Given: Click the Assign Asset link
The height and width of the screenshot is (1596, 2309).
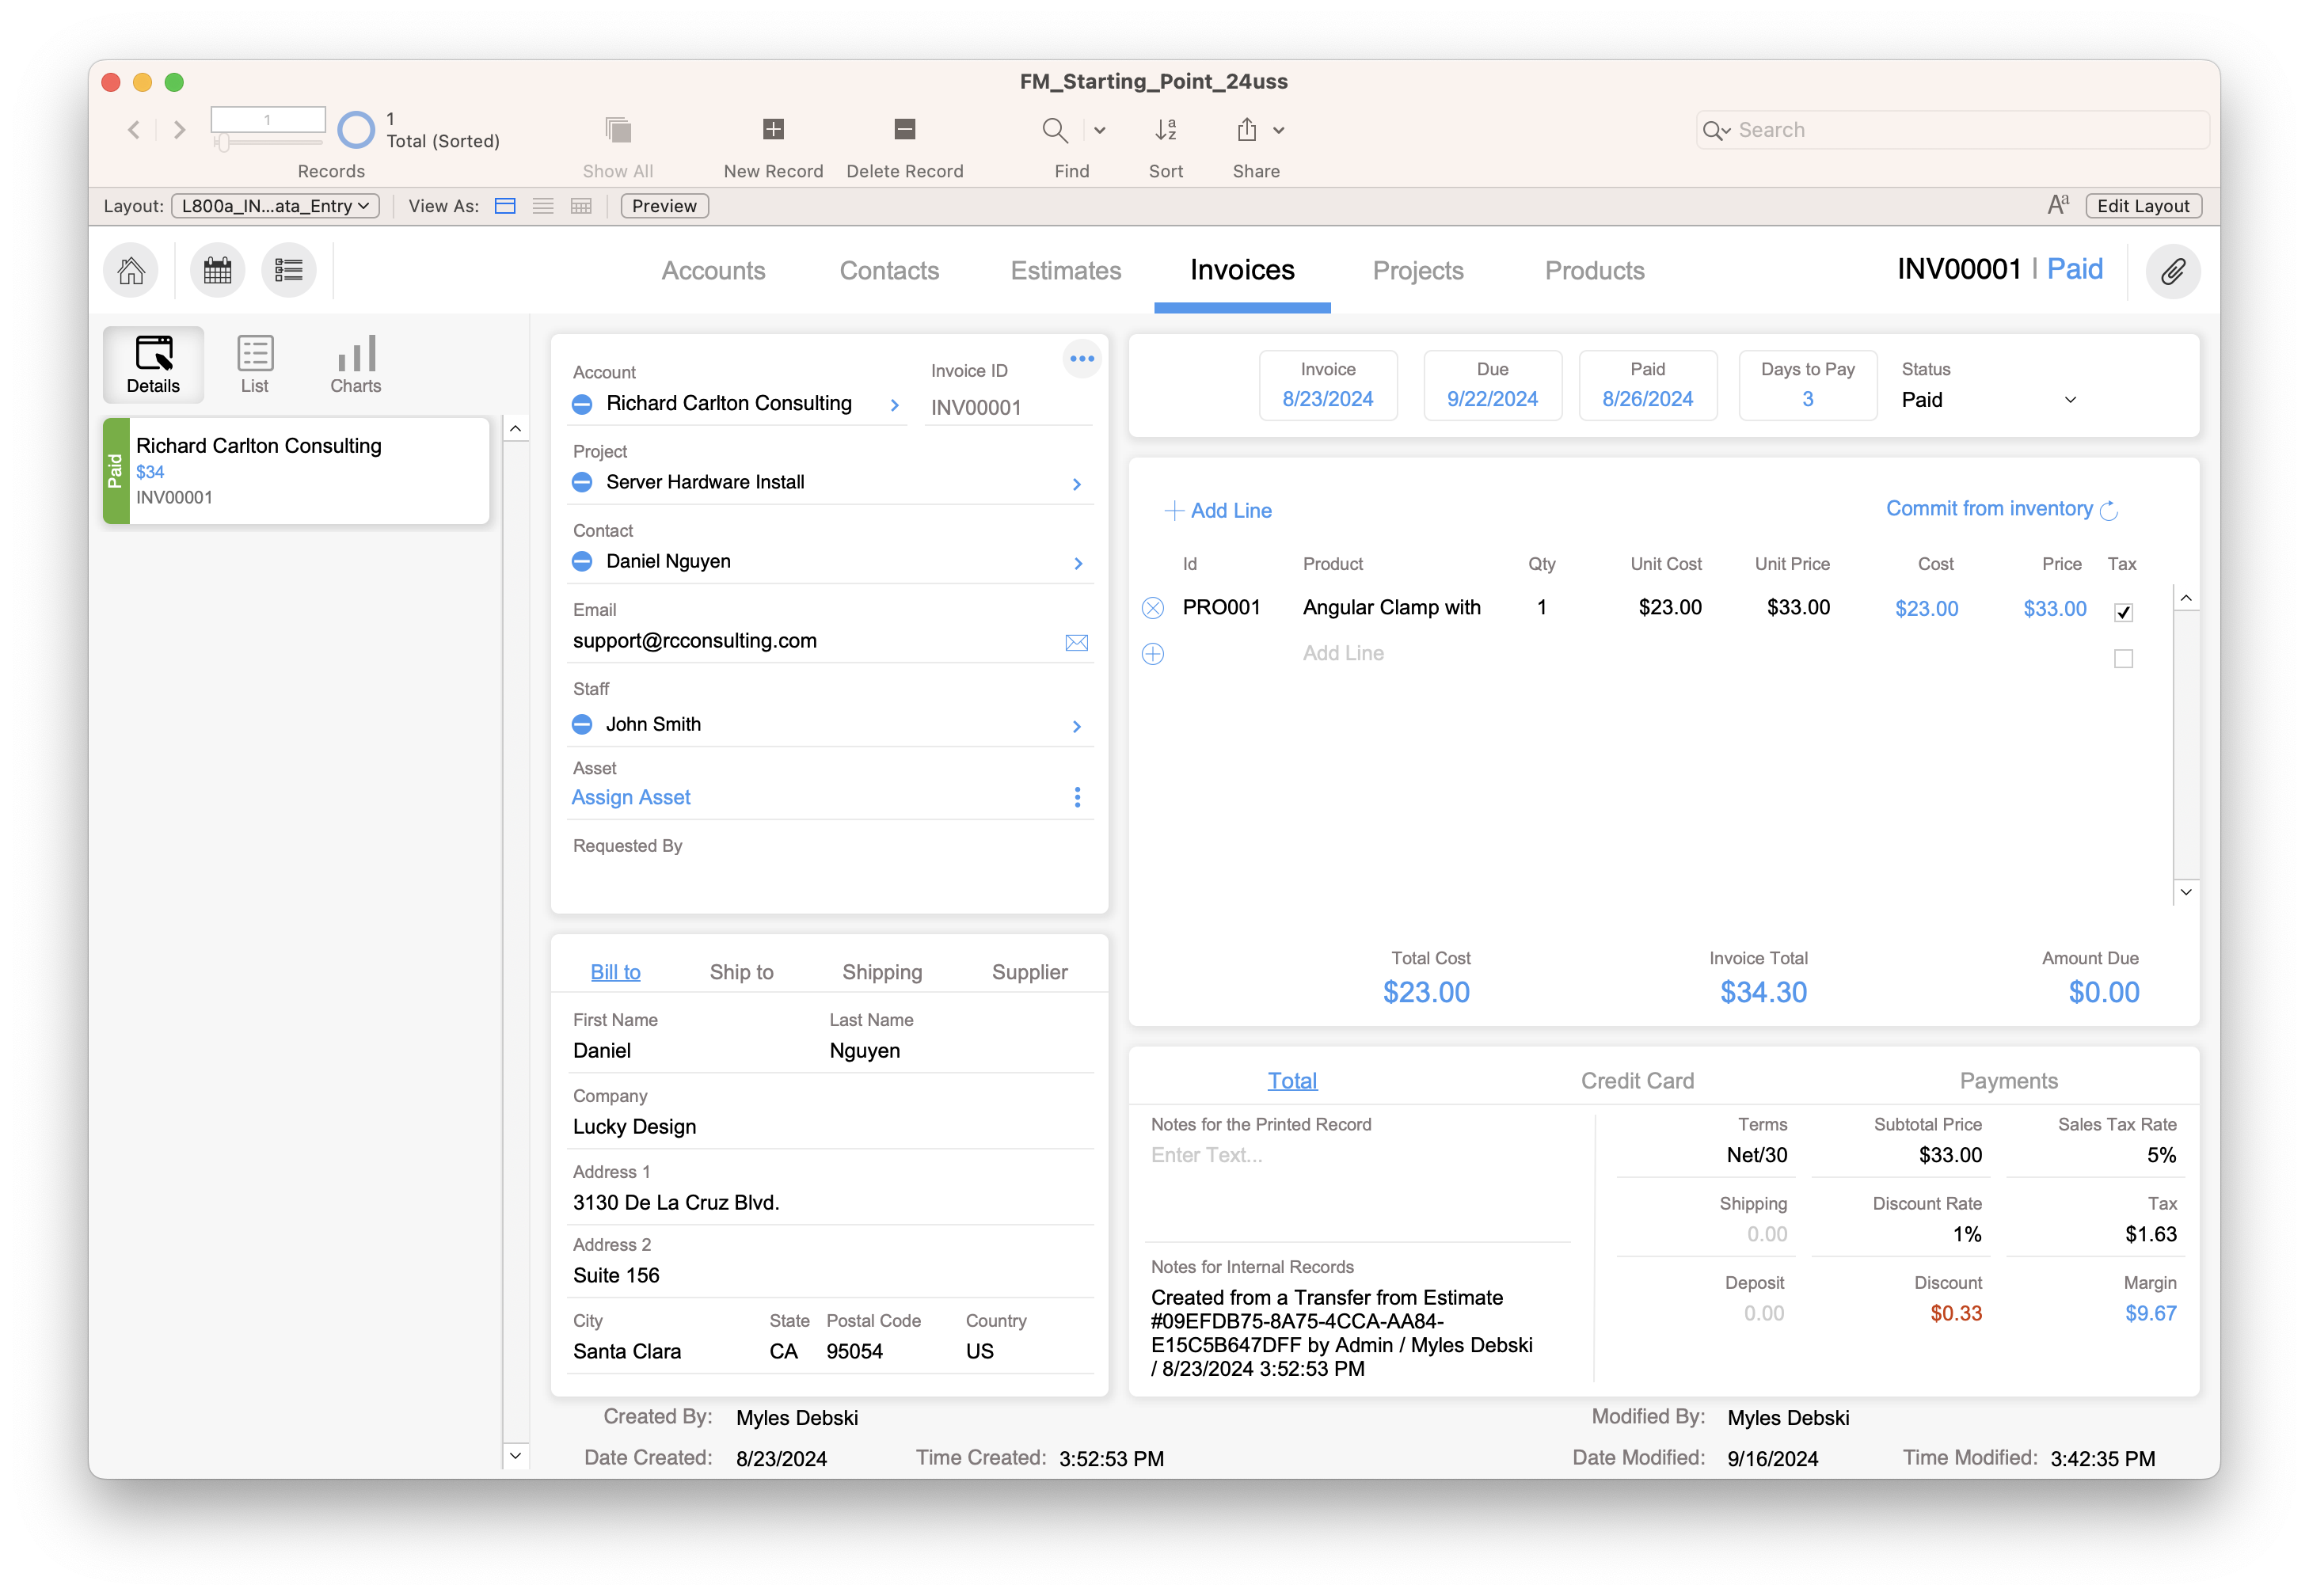Looking at the screenshot, I should (631, 798).
